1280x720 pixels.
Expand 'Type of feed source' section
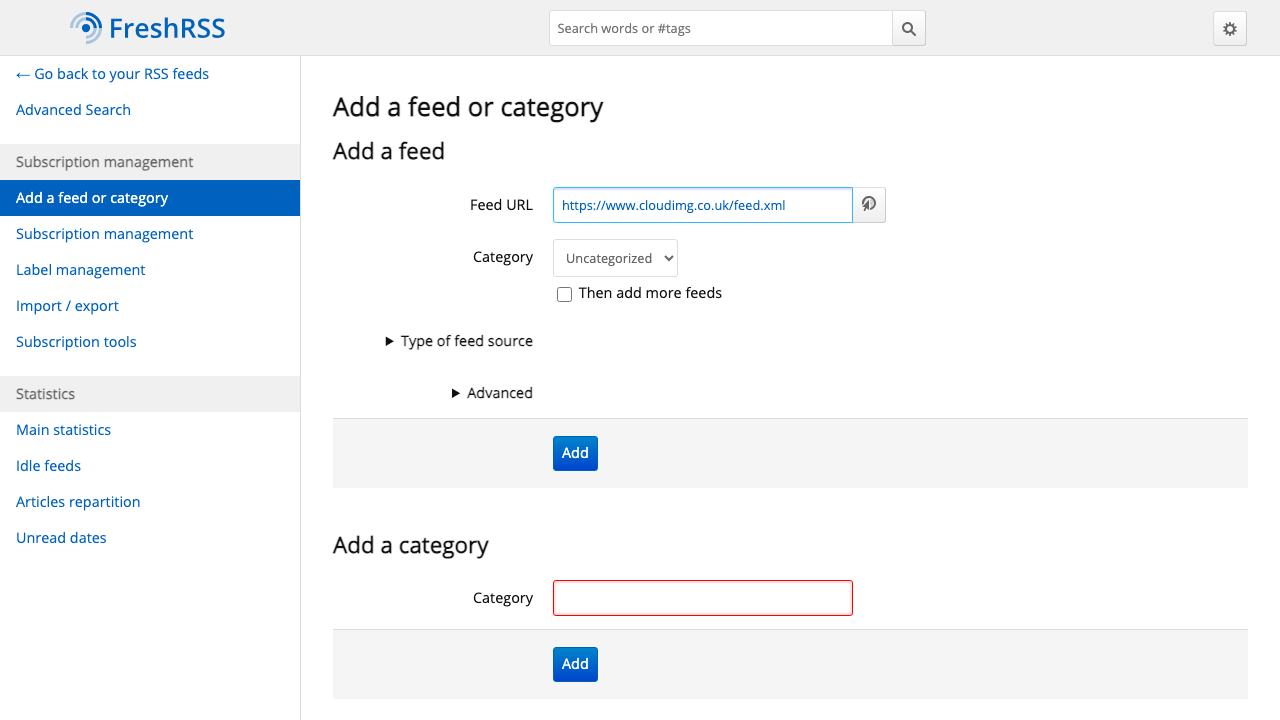click(459, 341)
